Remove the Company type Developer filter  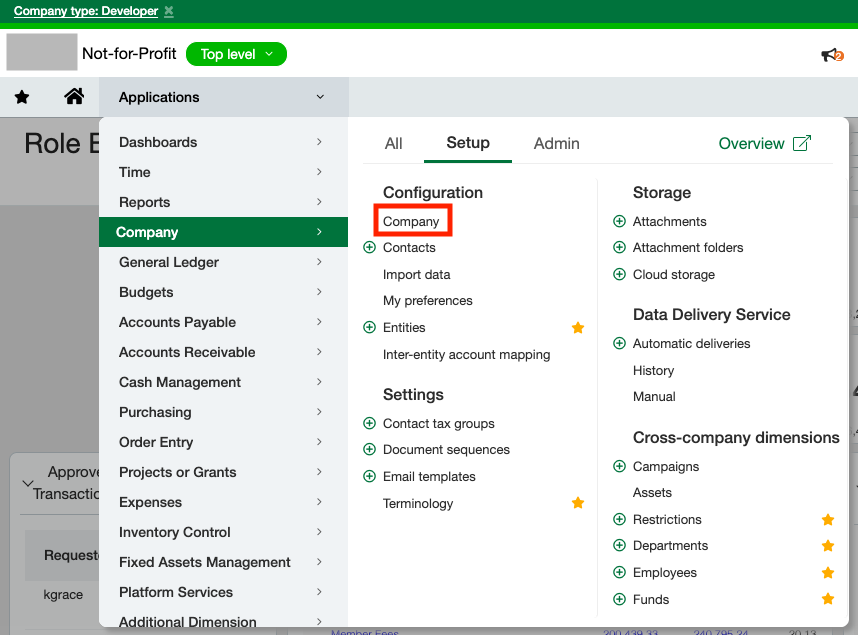(169, 11)
